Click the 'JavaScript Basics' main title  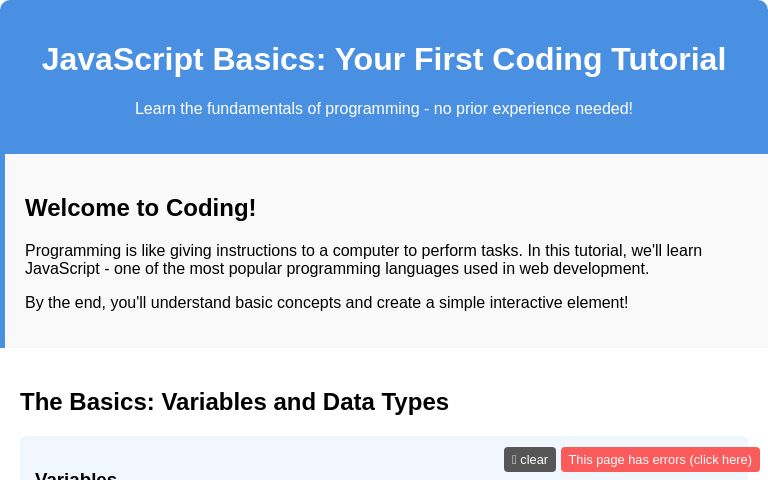click(x=384, y=59)
